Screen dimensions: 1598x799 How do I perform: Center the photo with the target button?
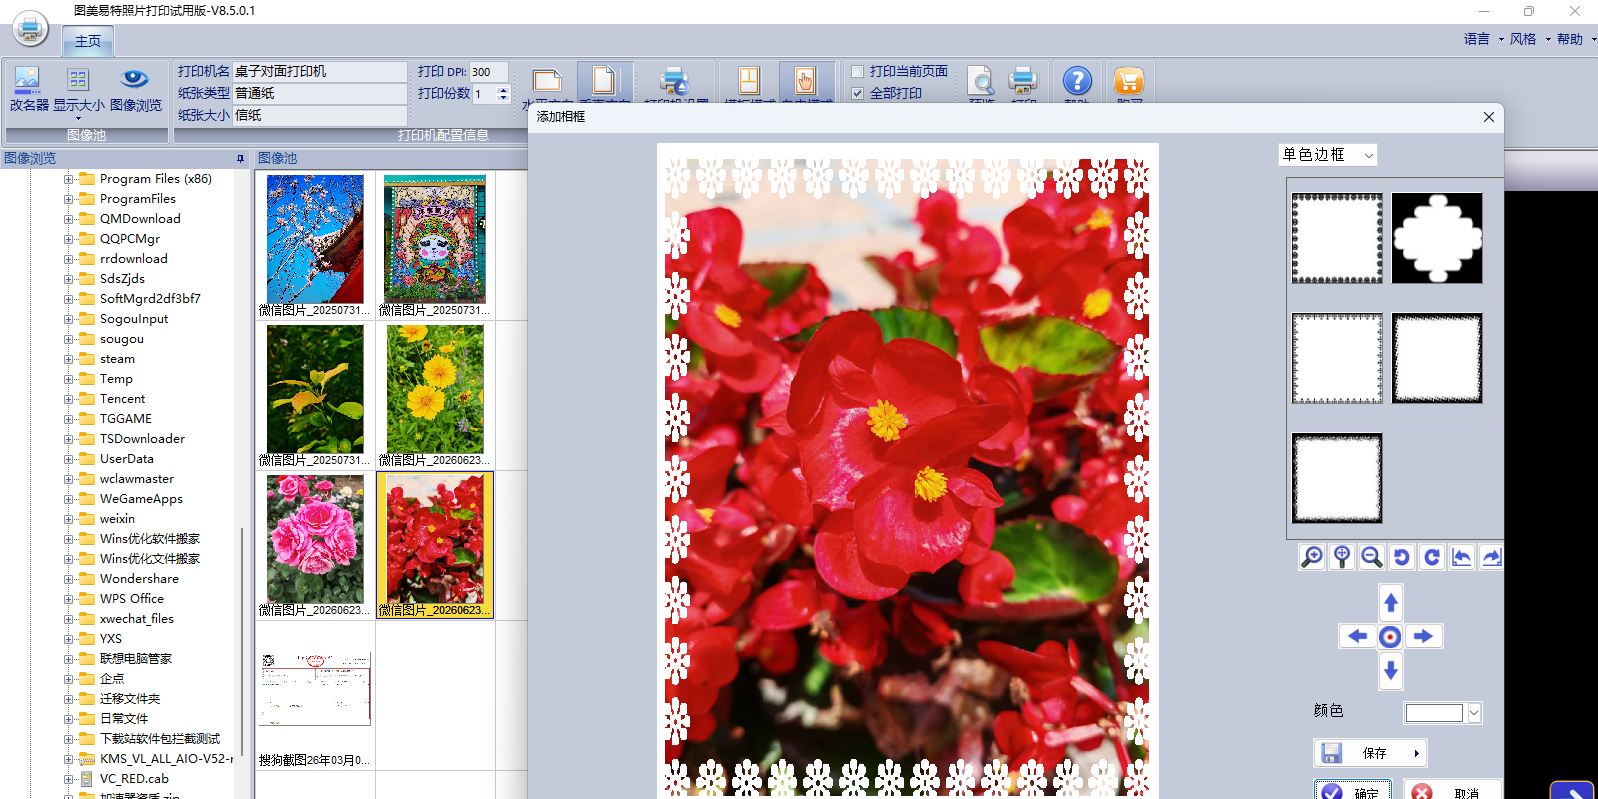tap(1390, 636)
